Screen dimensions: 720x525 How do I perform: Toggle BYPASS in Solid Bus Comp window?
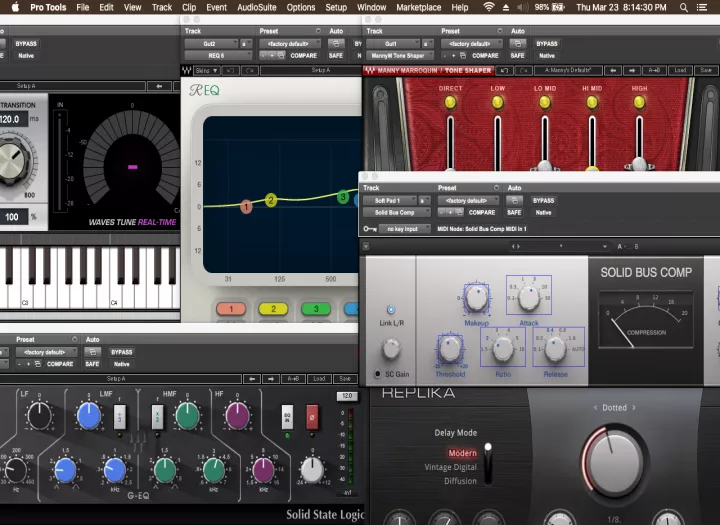[x=543, y=200]
